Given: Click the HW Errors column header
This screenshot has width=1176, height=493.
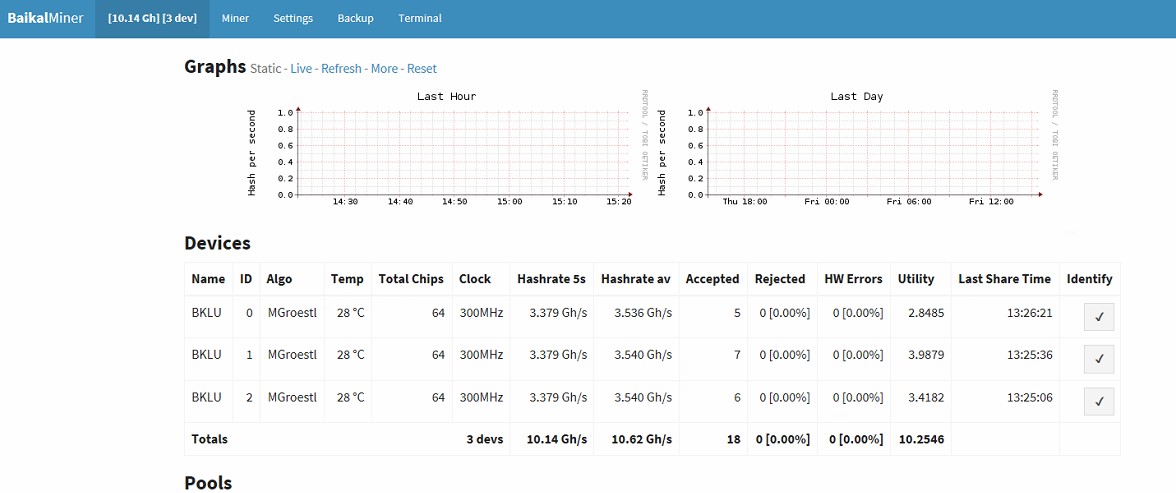Looking at the screenshot, I should tap(854, 279).
